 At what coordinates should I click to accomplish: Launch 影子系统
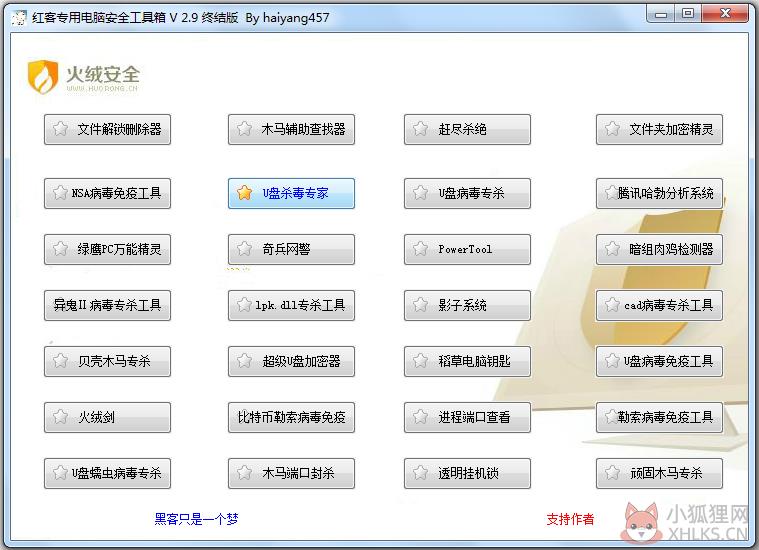(x=468, y=306)
